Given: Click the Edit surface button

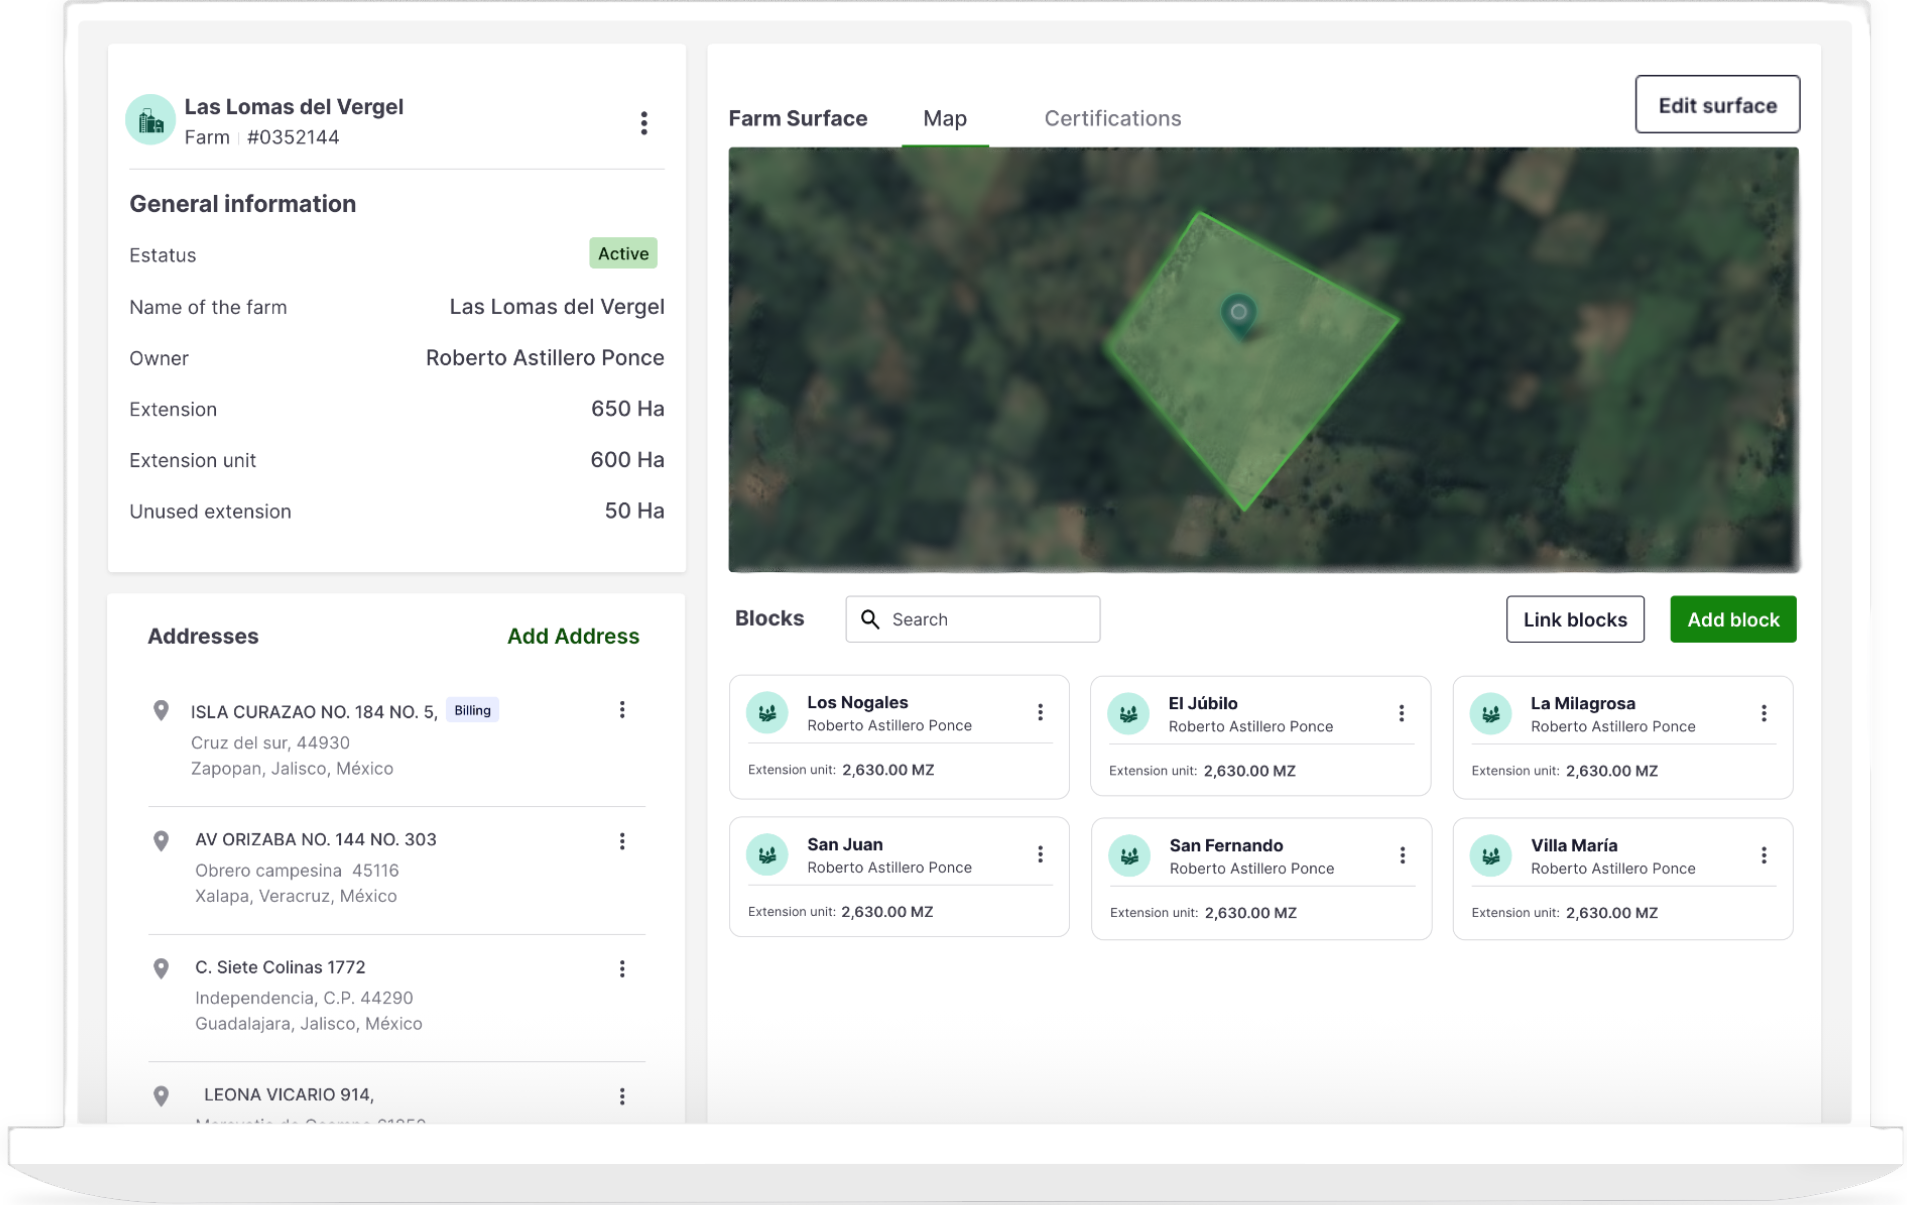Looking at the screenshot, I should 1716,105.
